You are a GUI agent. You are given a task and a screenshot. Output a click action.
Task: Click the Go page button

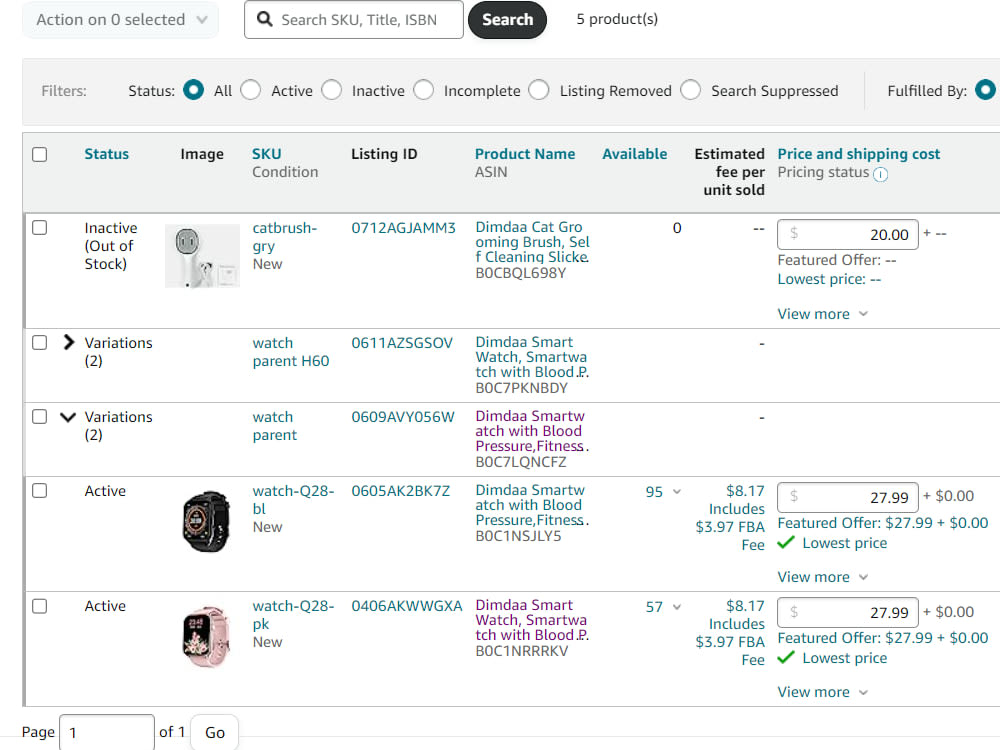pos(214,732)
